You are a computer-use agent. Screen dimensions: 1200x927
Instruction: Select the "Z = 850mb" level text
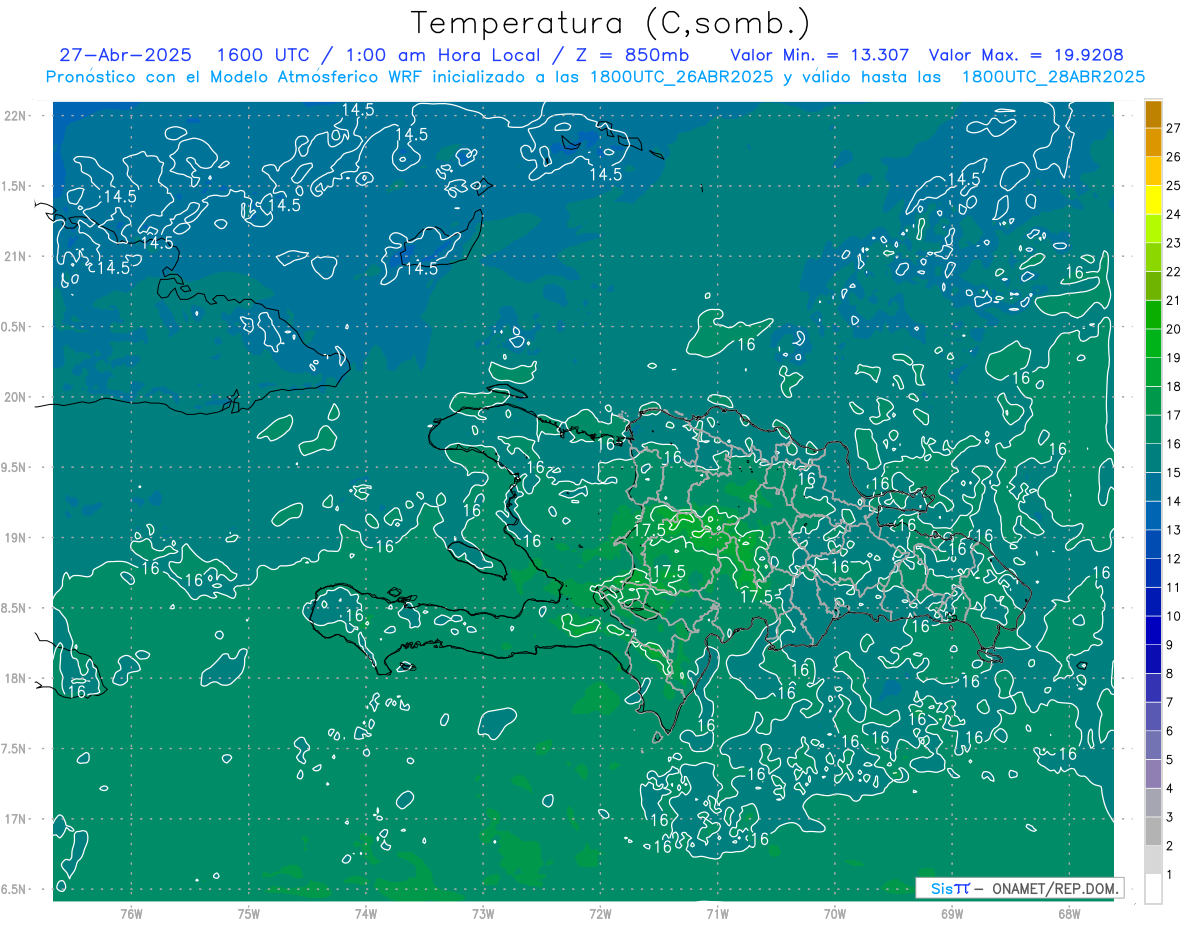click(x=631, y=55)
